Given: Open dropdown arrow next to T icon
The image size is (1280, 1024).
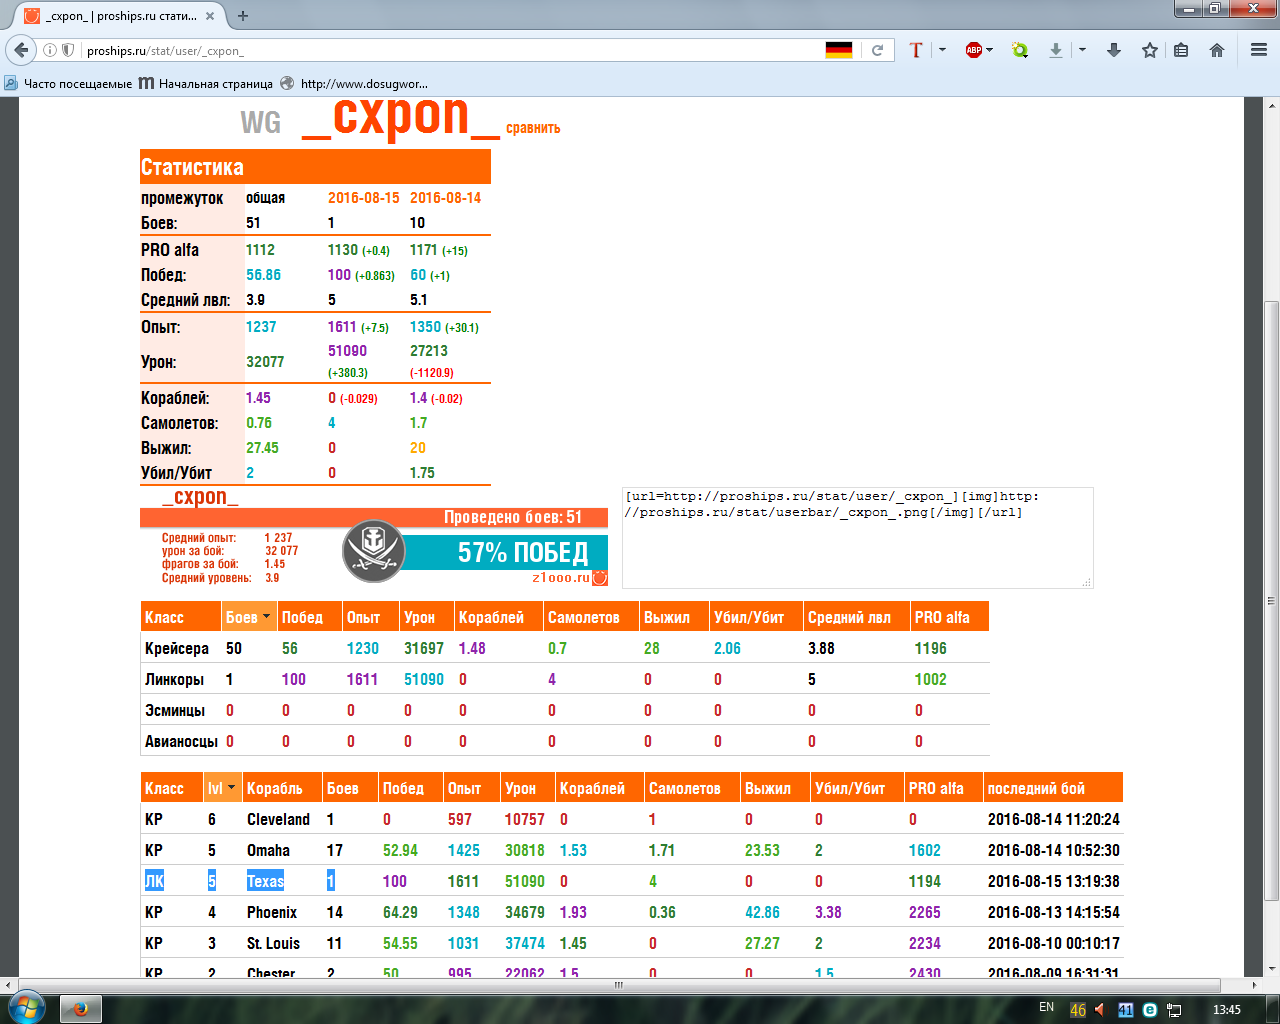Looking at the screenshot, I should tap(942, 50).
